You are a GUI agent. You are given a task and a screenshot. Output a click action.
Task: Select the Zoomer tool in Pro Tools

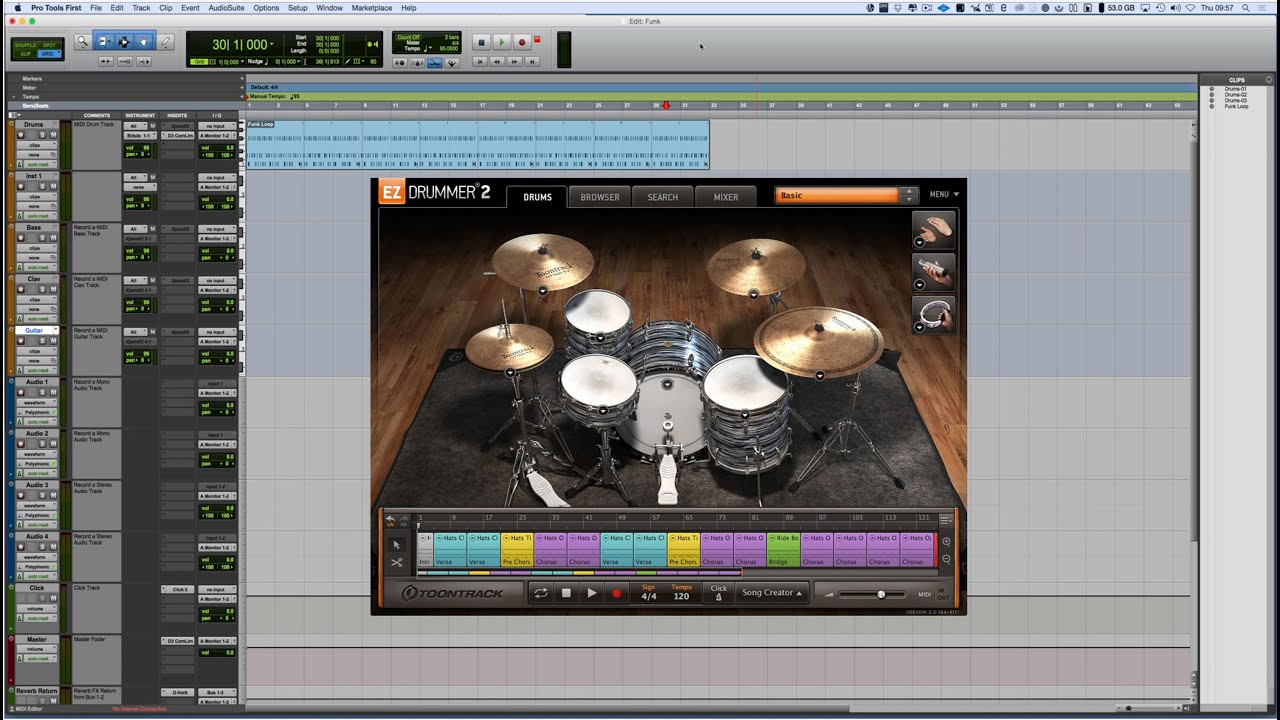pyautogui.click(x=82, y=42)
